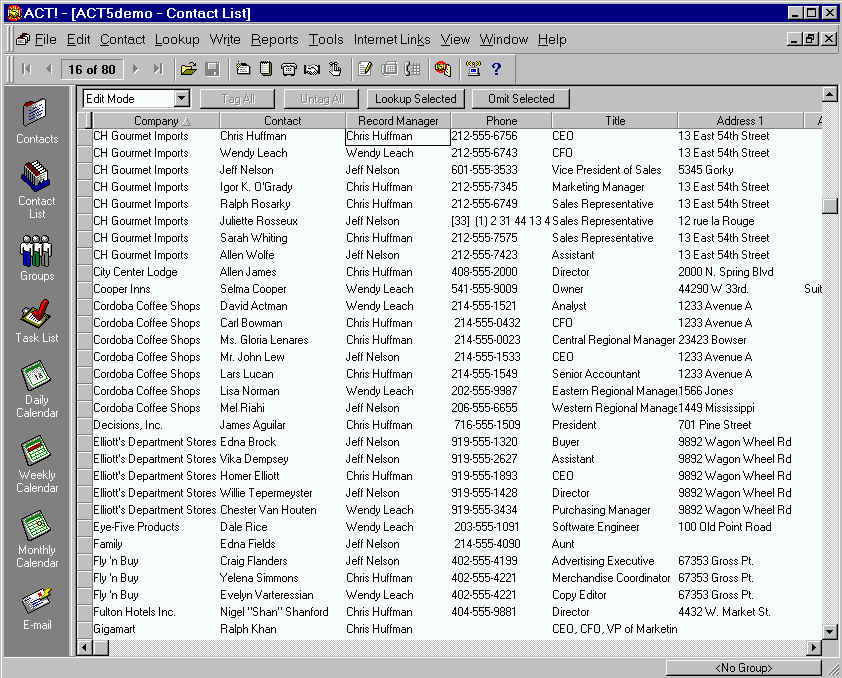Select the row selector for Cooper Inns
This screenshot has height=678, width=842.
click(x=84, y=289)
